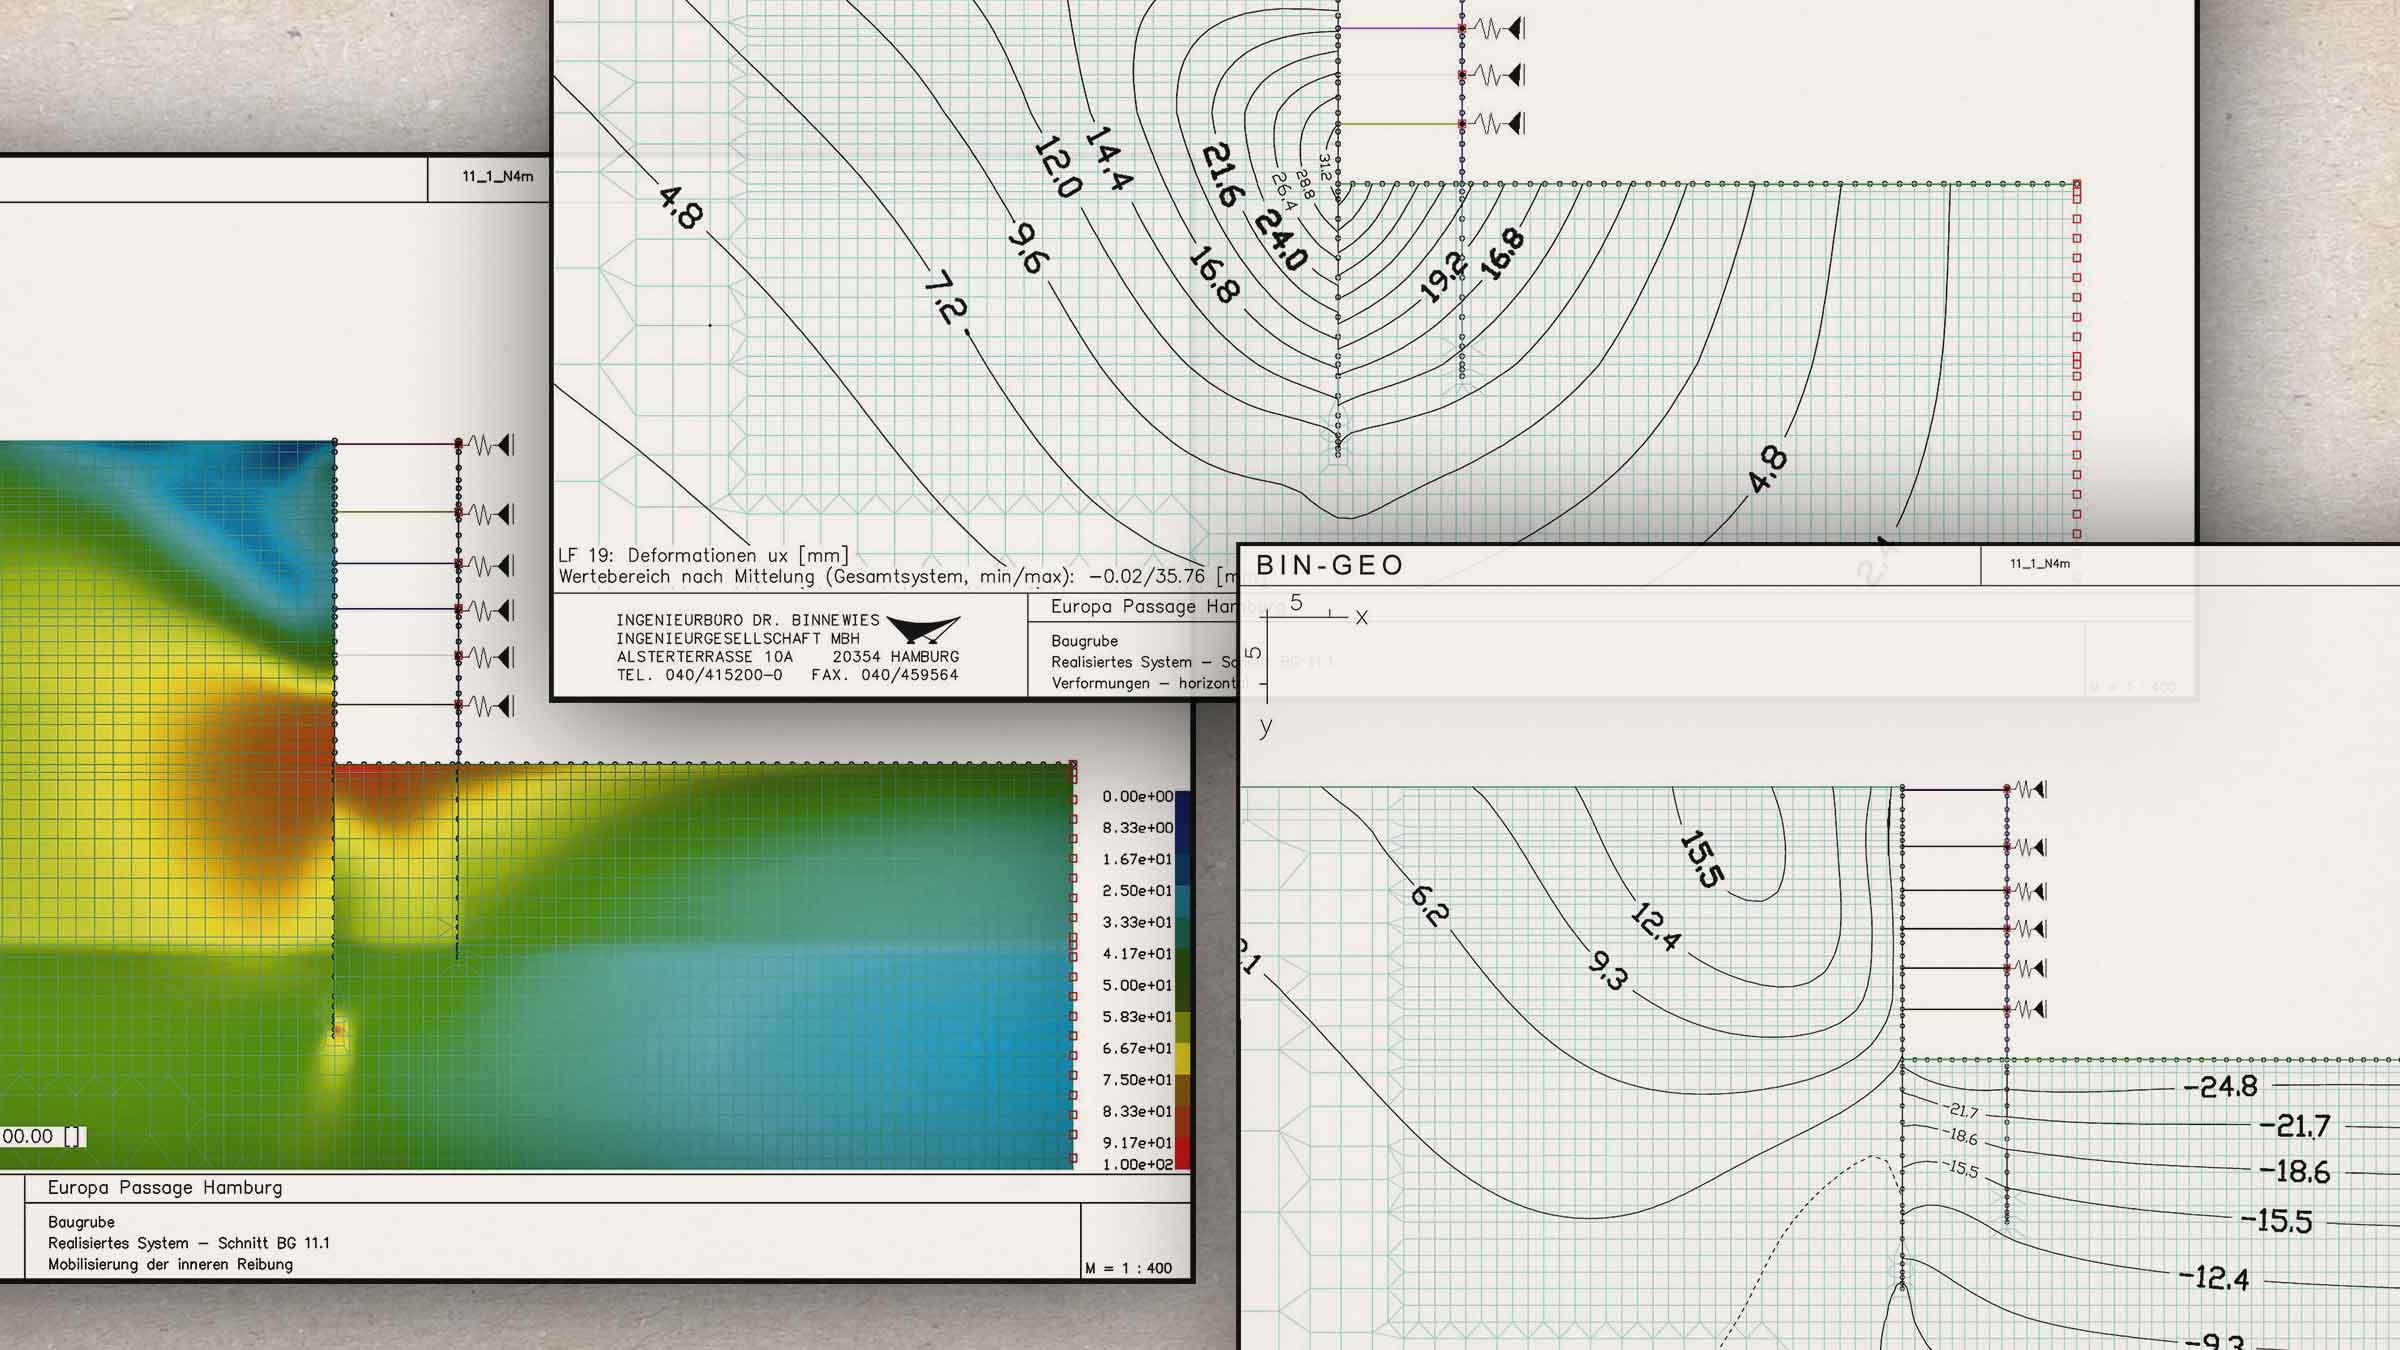Click 'Verformungen – horizontal' line in deformation sheet
This screenshot has width=2400, height=1350.
[1145, 683]
